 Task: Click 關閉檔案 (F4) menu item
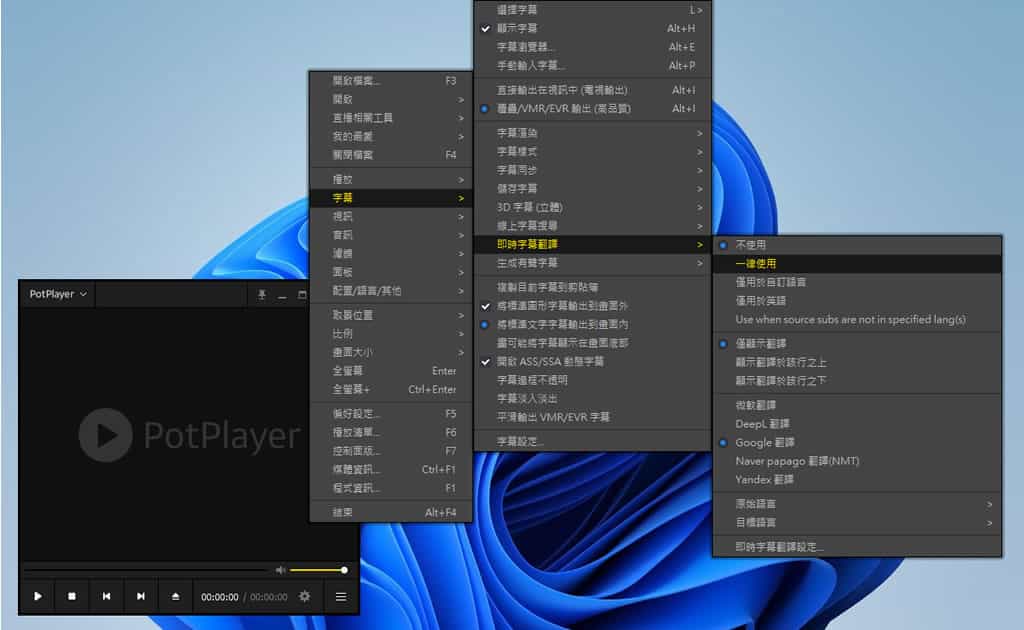(391, 155)
